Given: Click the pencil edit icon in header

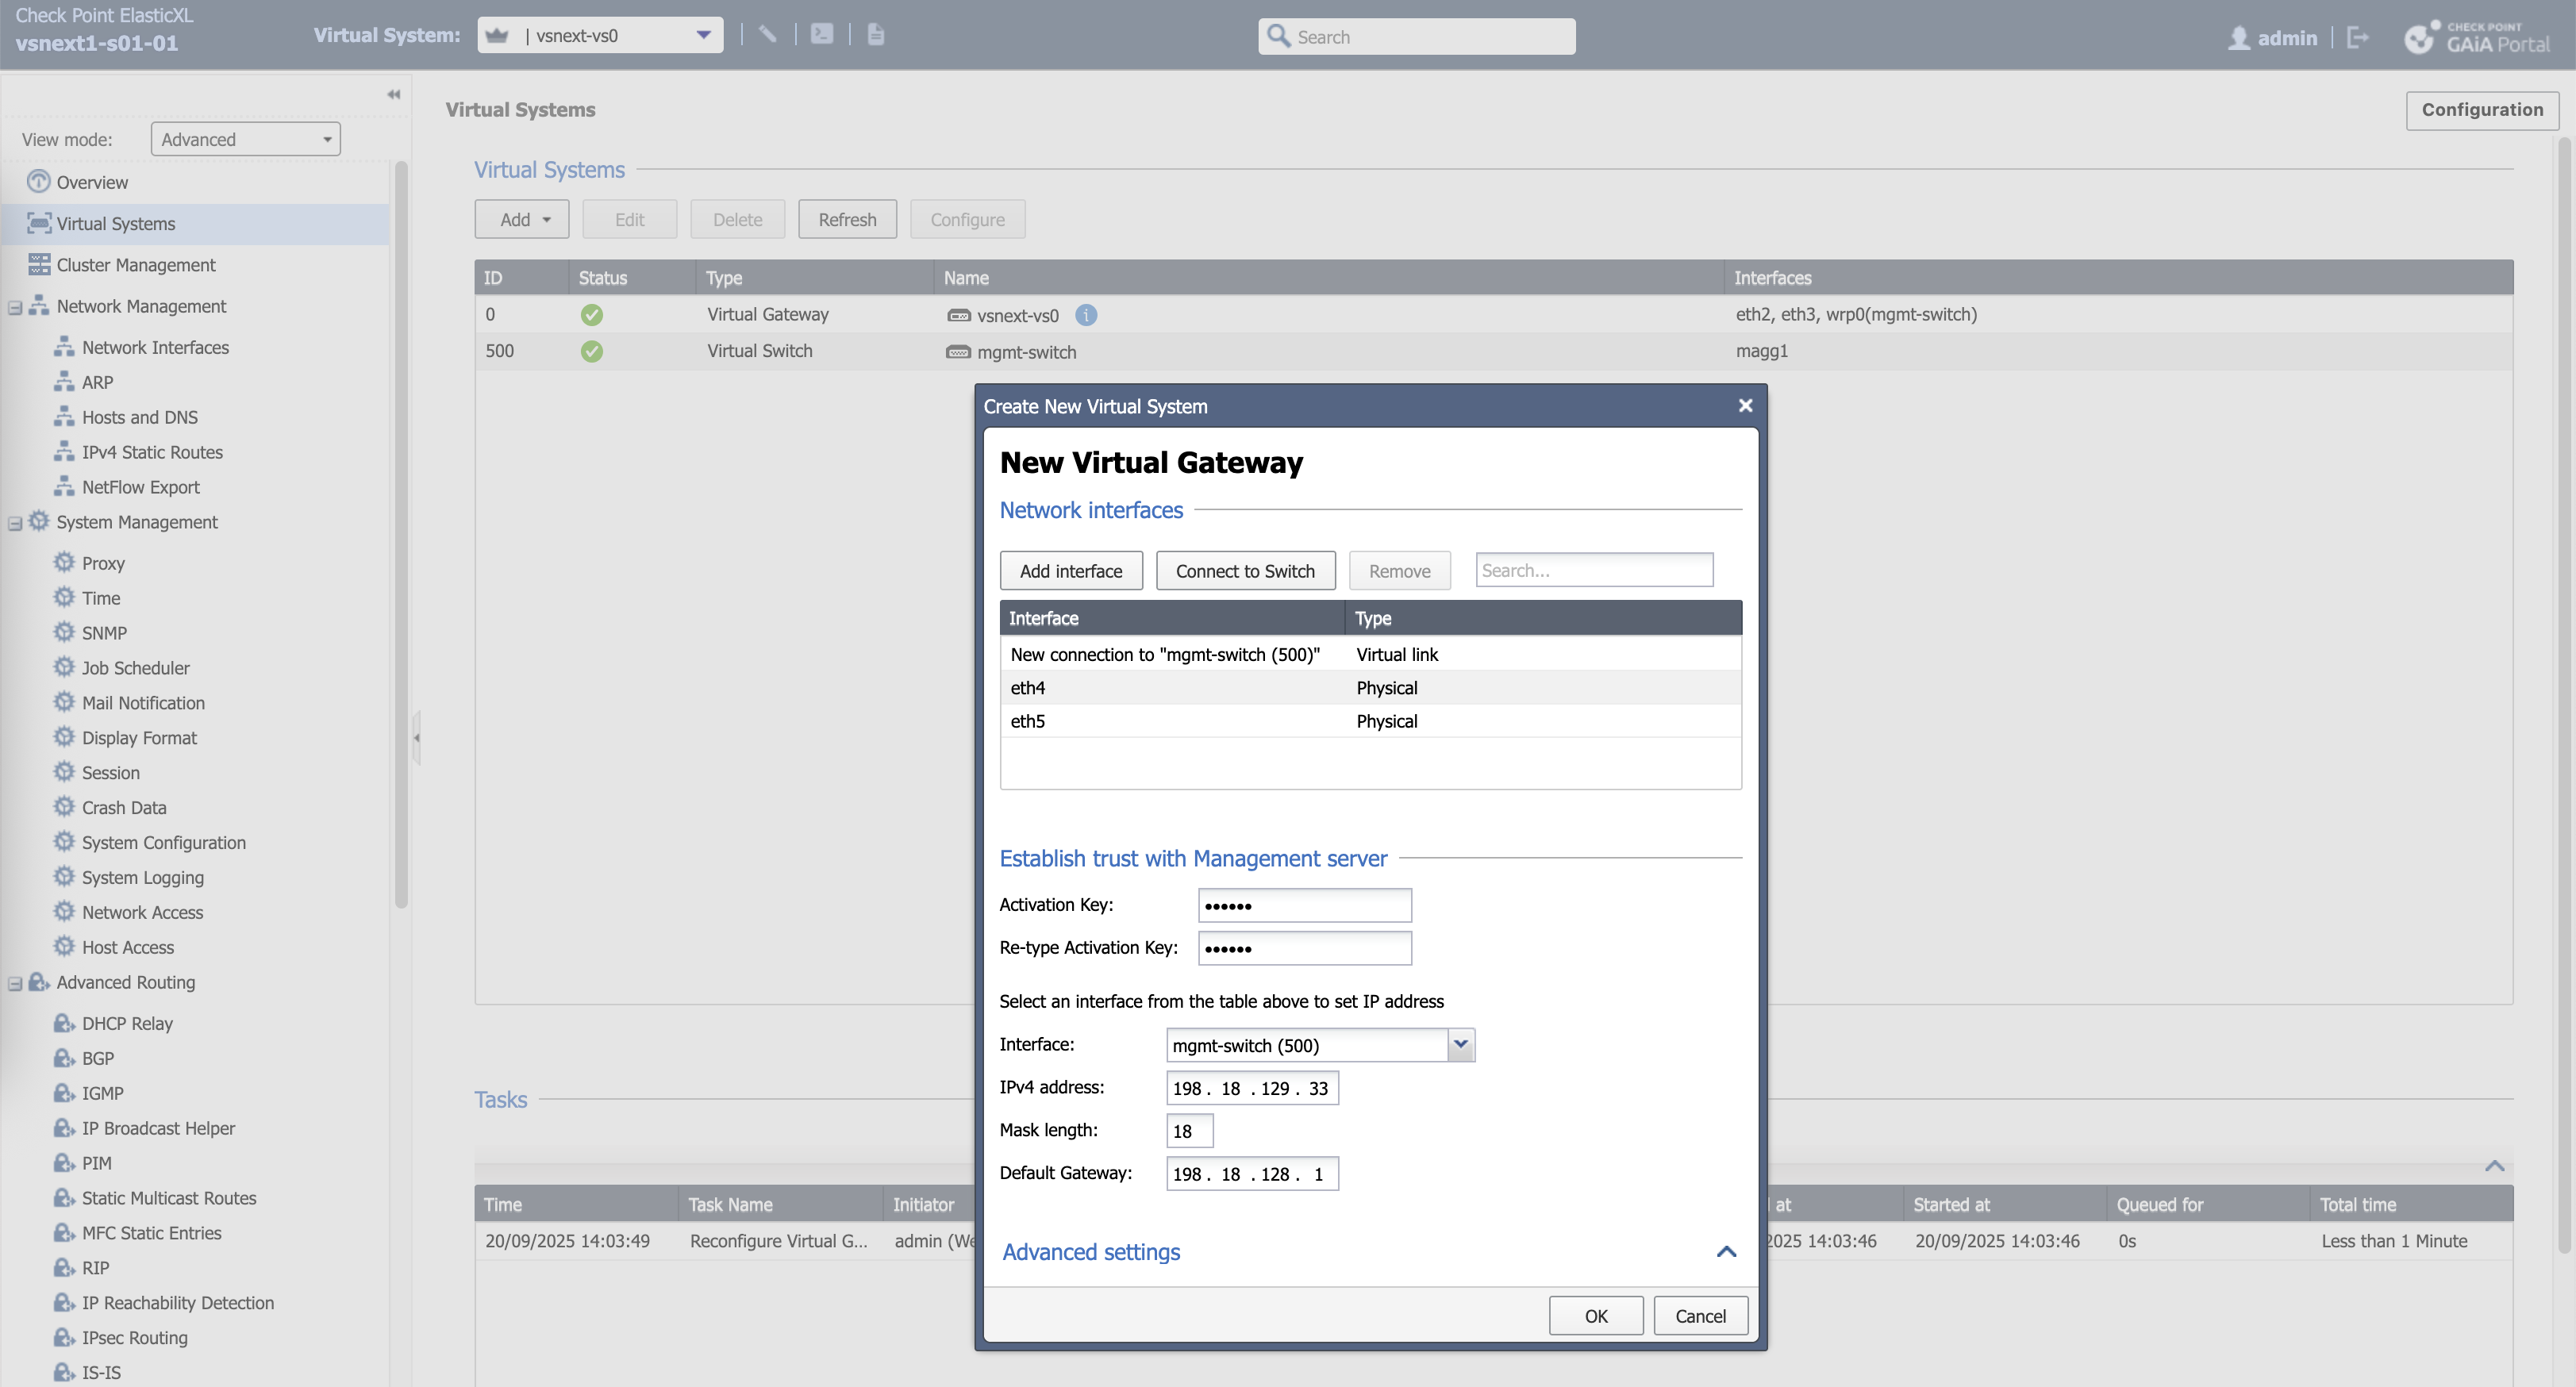Looking at the screenshot, I should click(767, 35).
